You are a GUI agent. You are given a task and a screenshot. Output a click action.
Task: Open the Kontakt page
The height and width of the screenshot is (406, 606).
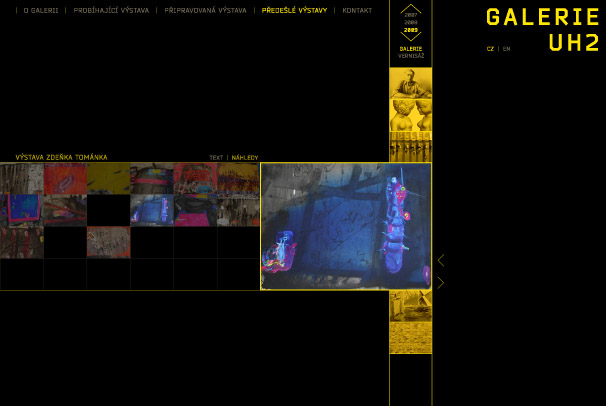point(357,11)
